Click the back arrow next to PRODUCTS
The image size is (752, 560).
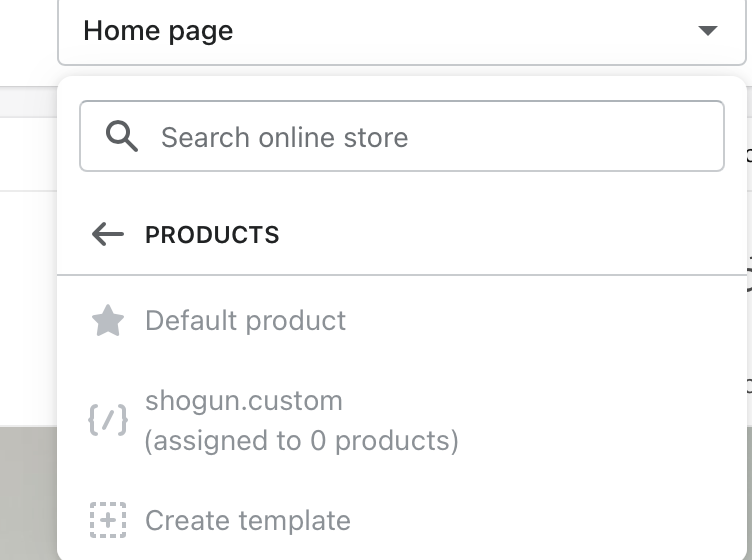107,235
